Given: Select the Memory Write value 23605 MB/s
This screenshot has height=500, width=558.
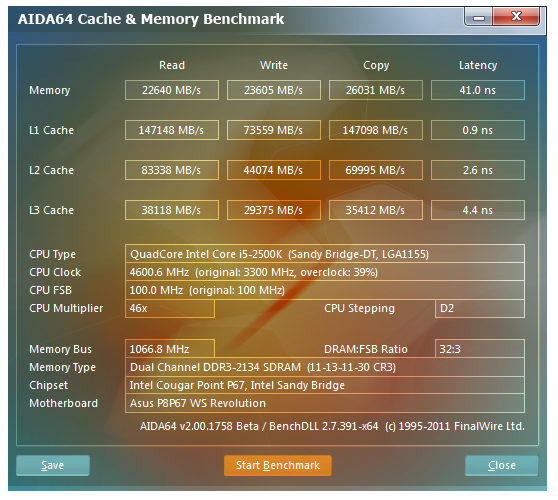Looking at the screenshot, I should click(274, 90).
